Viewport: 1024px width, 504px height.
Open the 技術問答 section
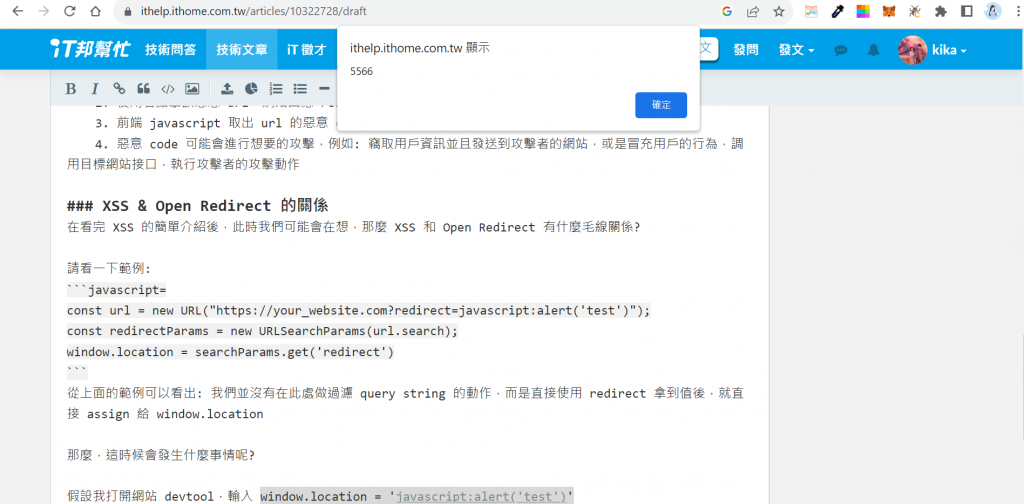(x=170, y=50)
